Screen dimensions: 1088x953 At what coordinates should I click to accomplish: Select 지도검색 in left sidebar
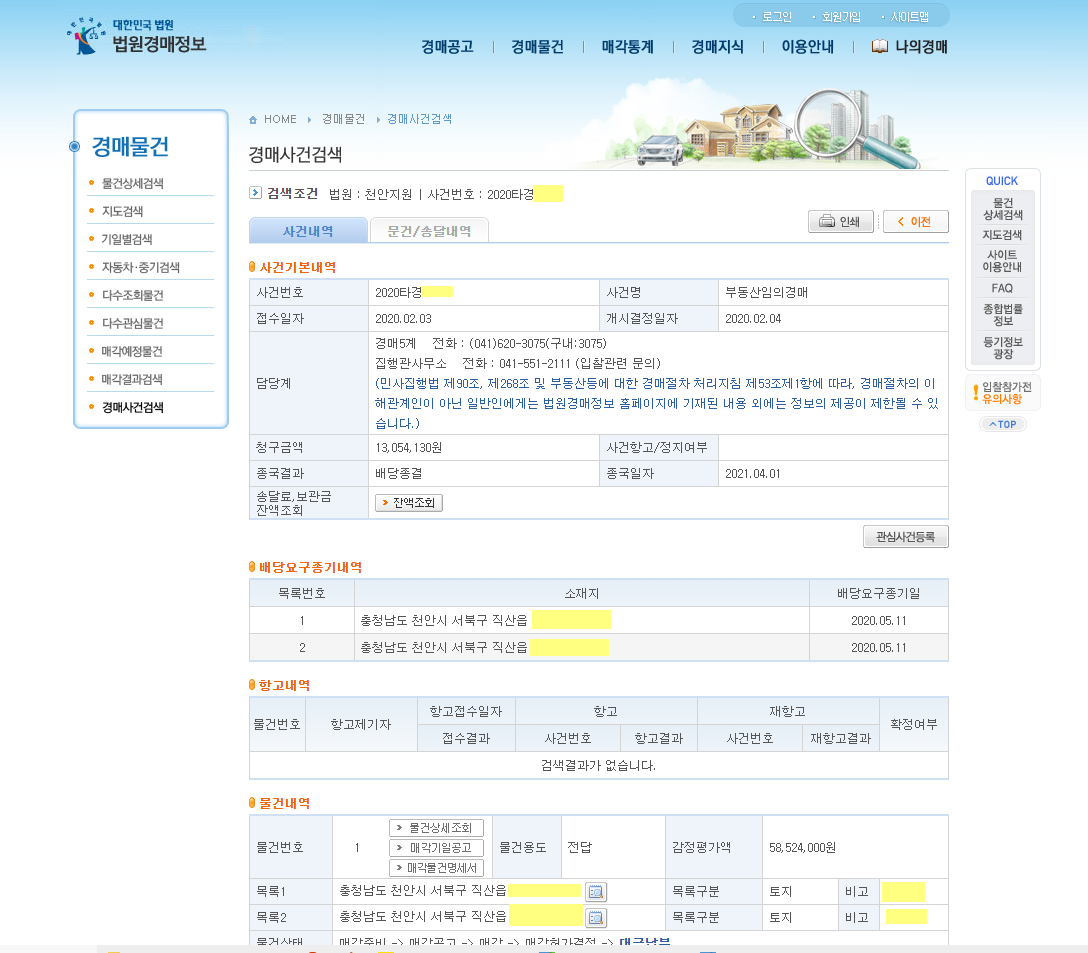[122, 211]
